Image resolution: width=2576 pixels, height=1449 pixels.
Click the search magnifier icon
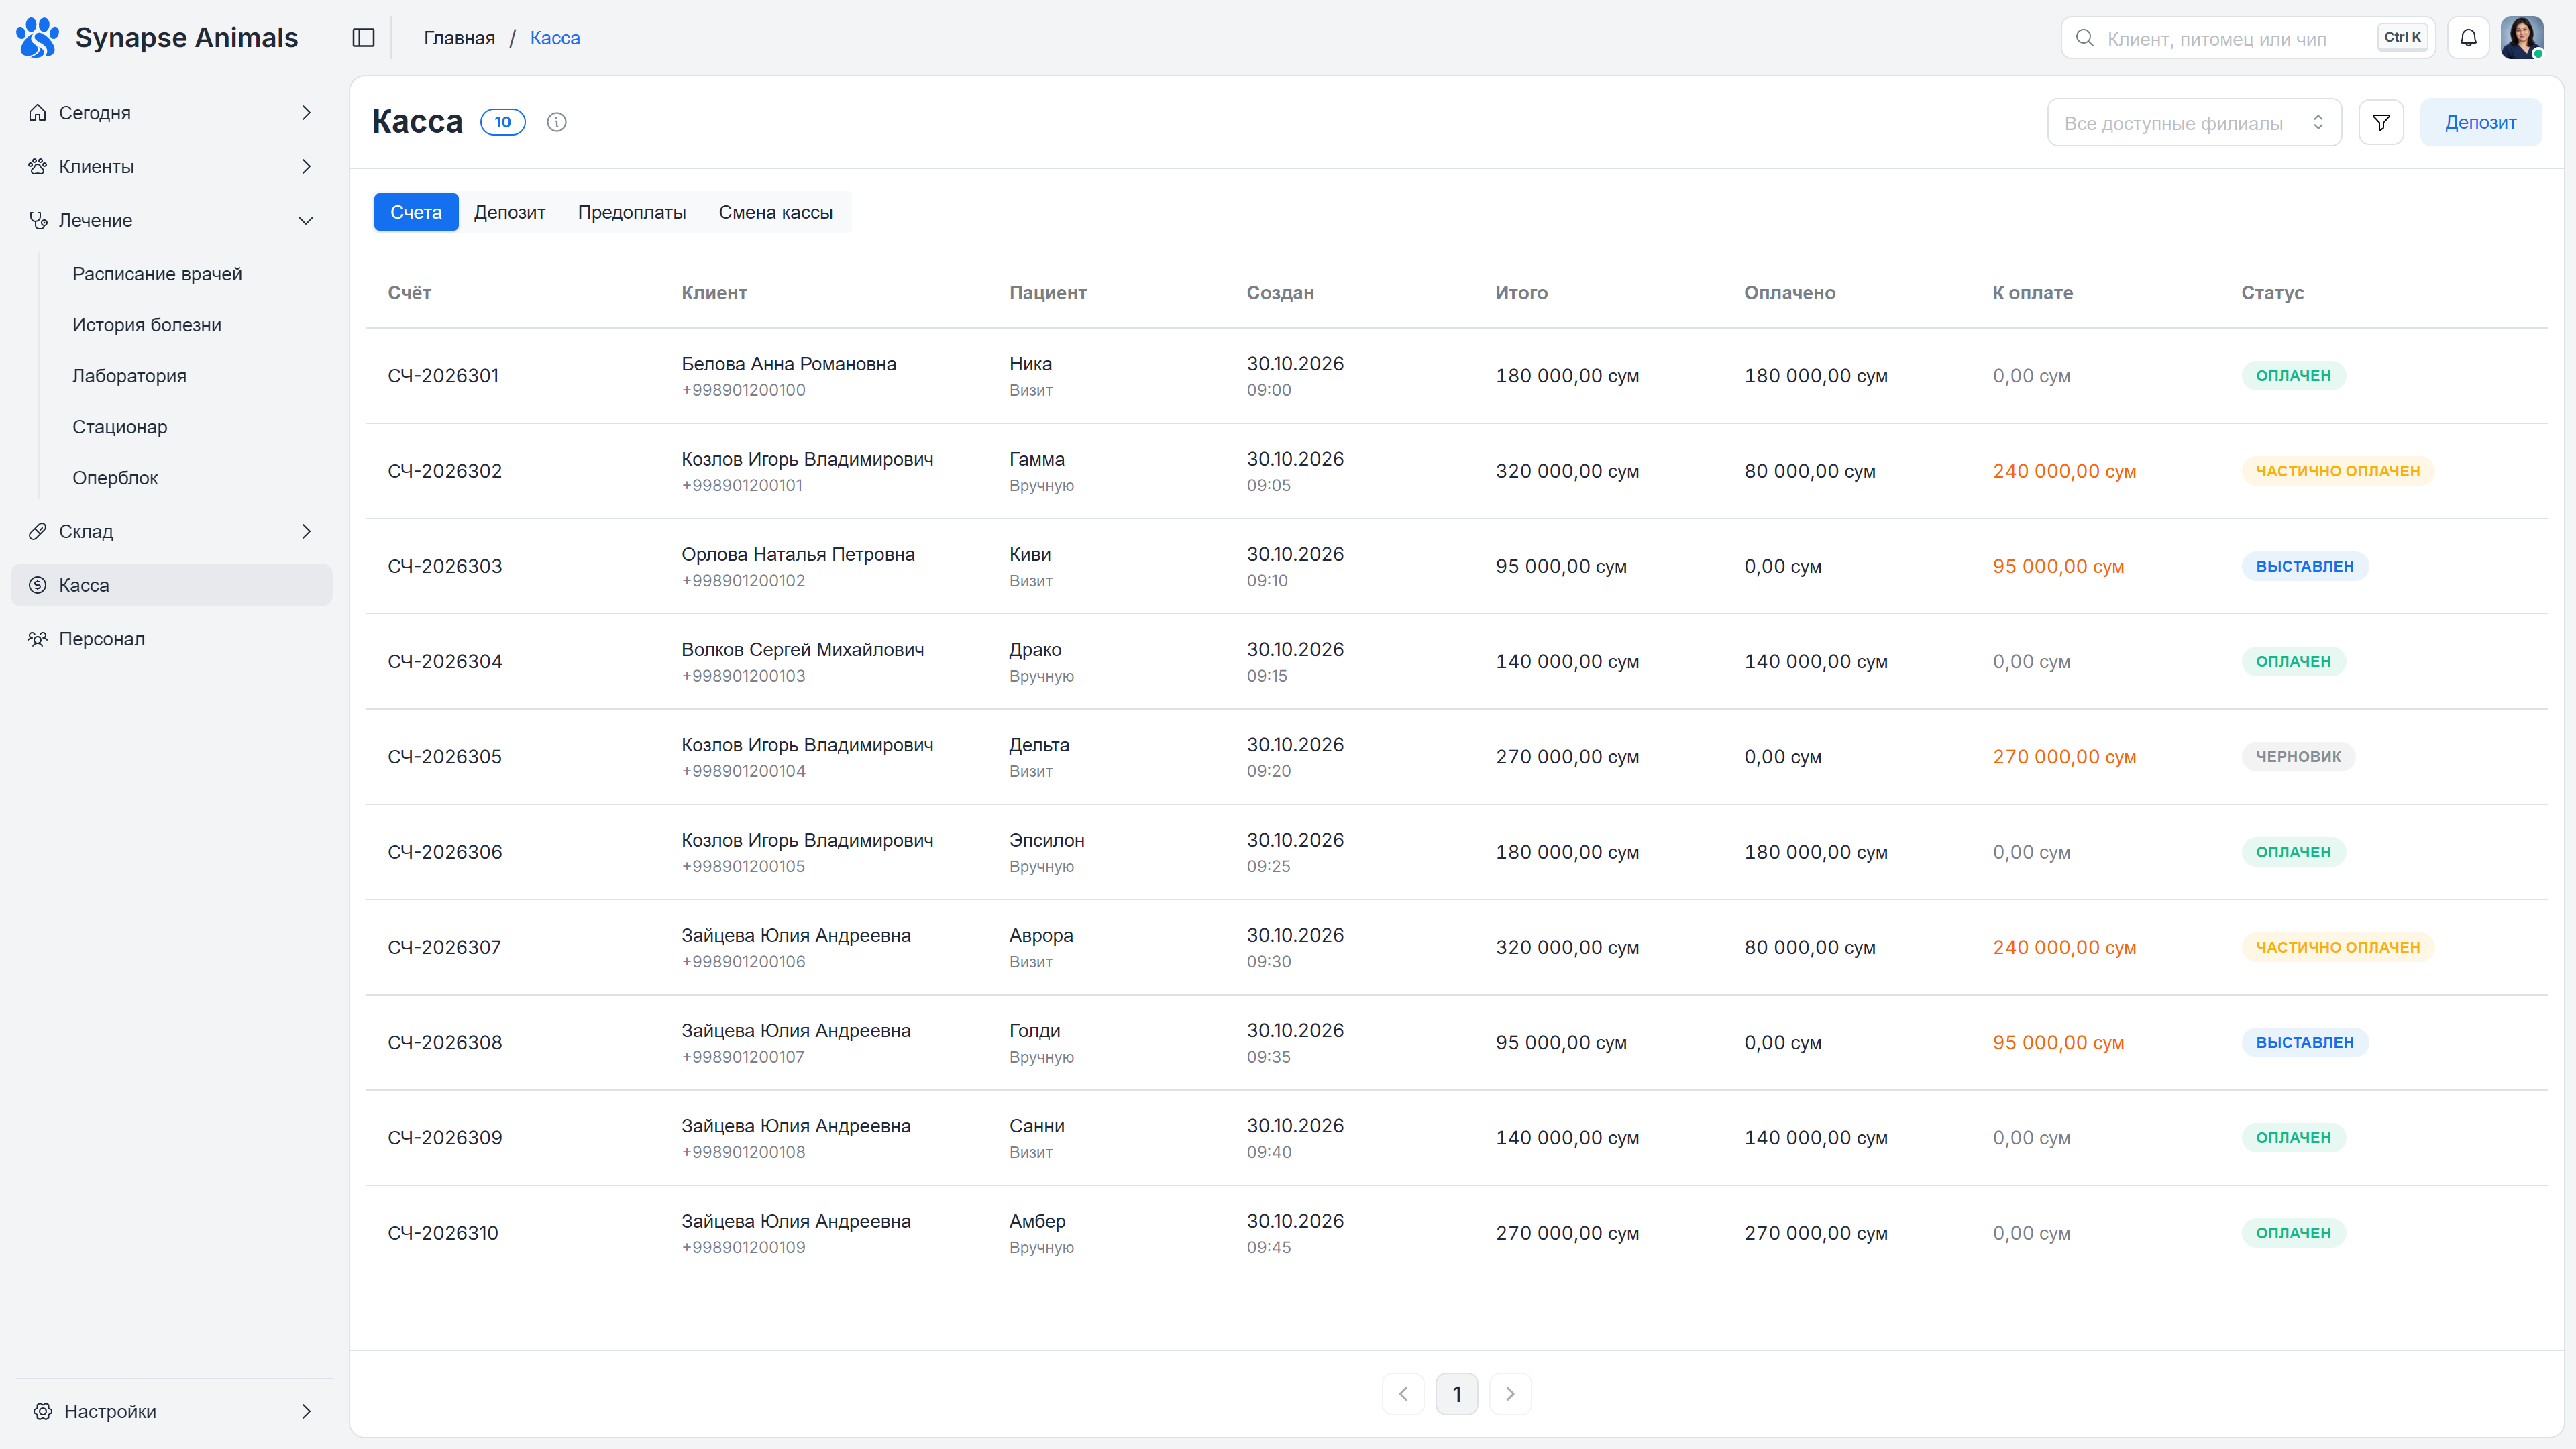pos(2085,38)
